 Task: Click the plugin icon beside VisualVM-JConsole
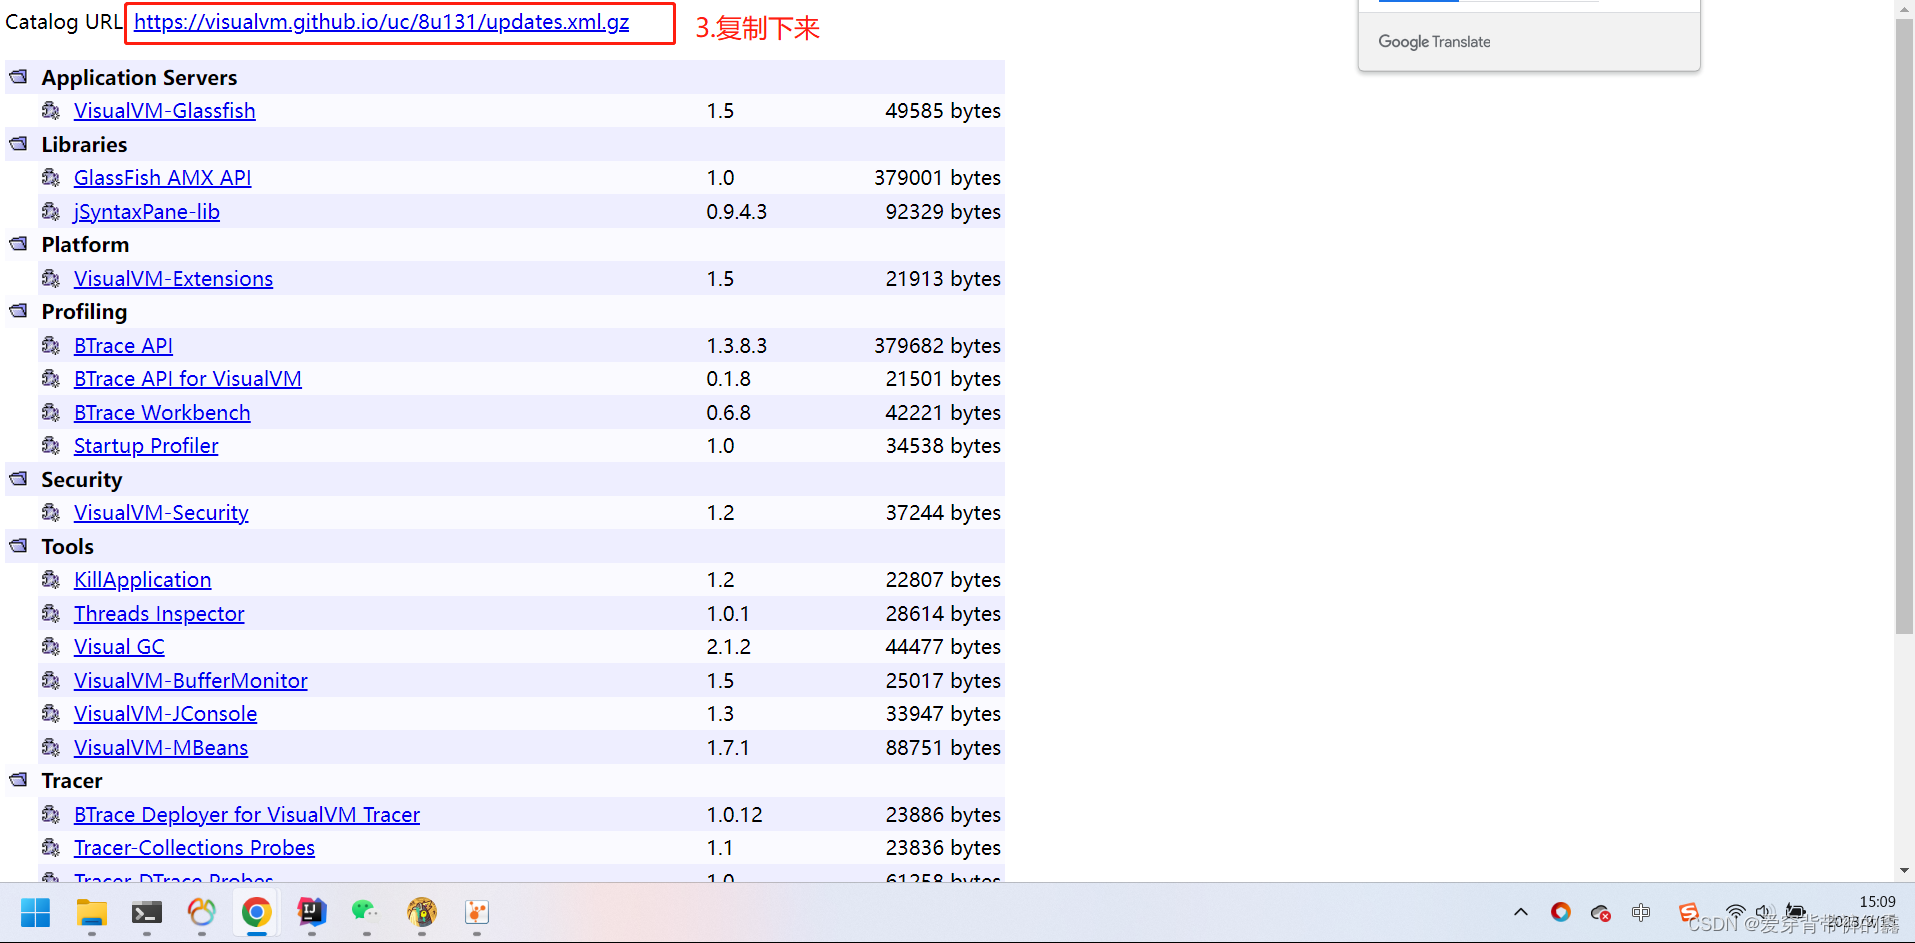click(x=51, y=713)
